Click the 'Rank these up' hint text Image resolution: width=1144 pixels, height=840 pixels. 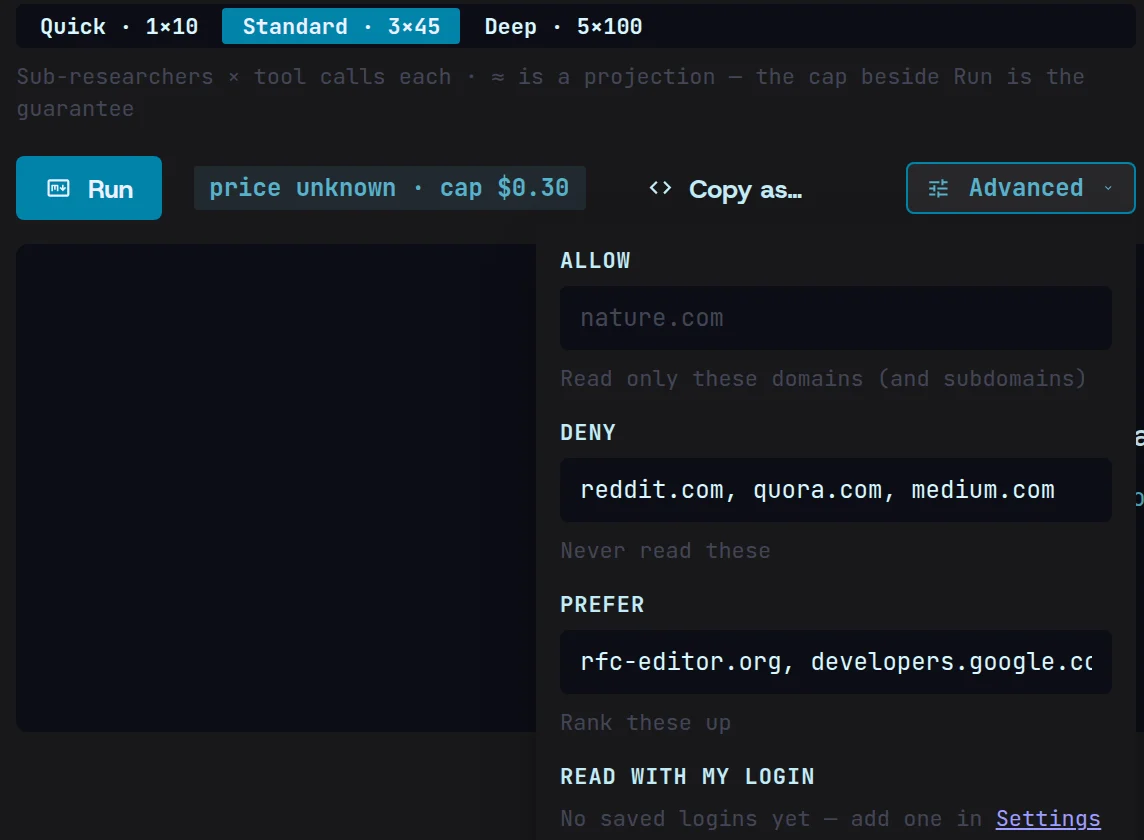click(646, 723)
